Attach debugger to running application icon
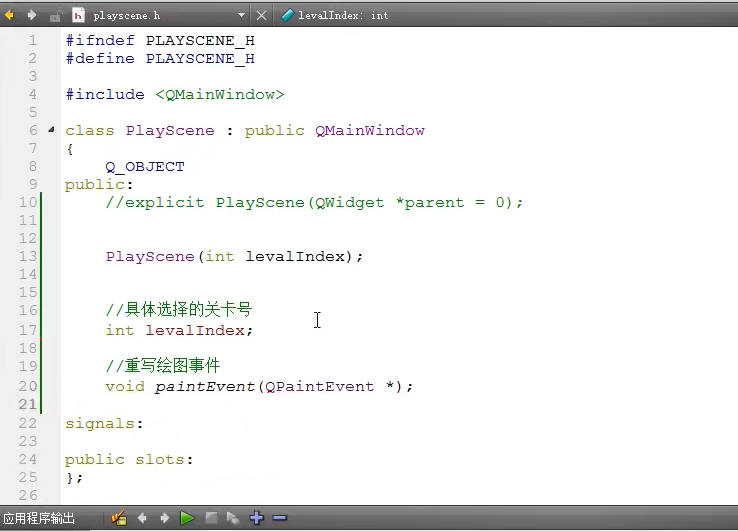738x531 pixels. (233, 518)
